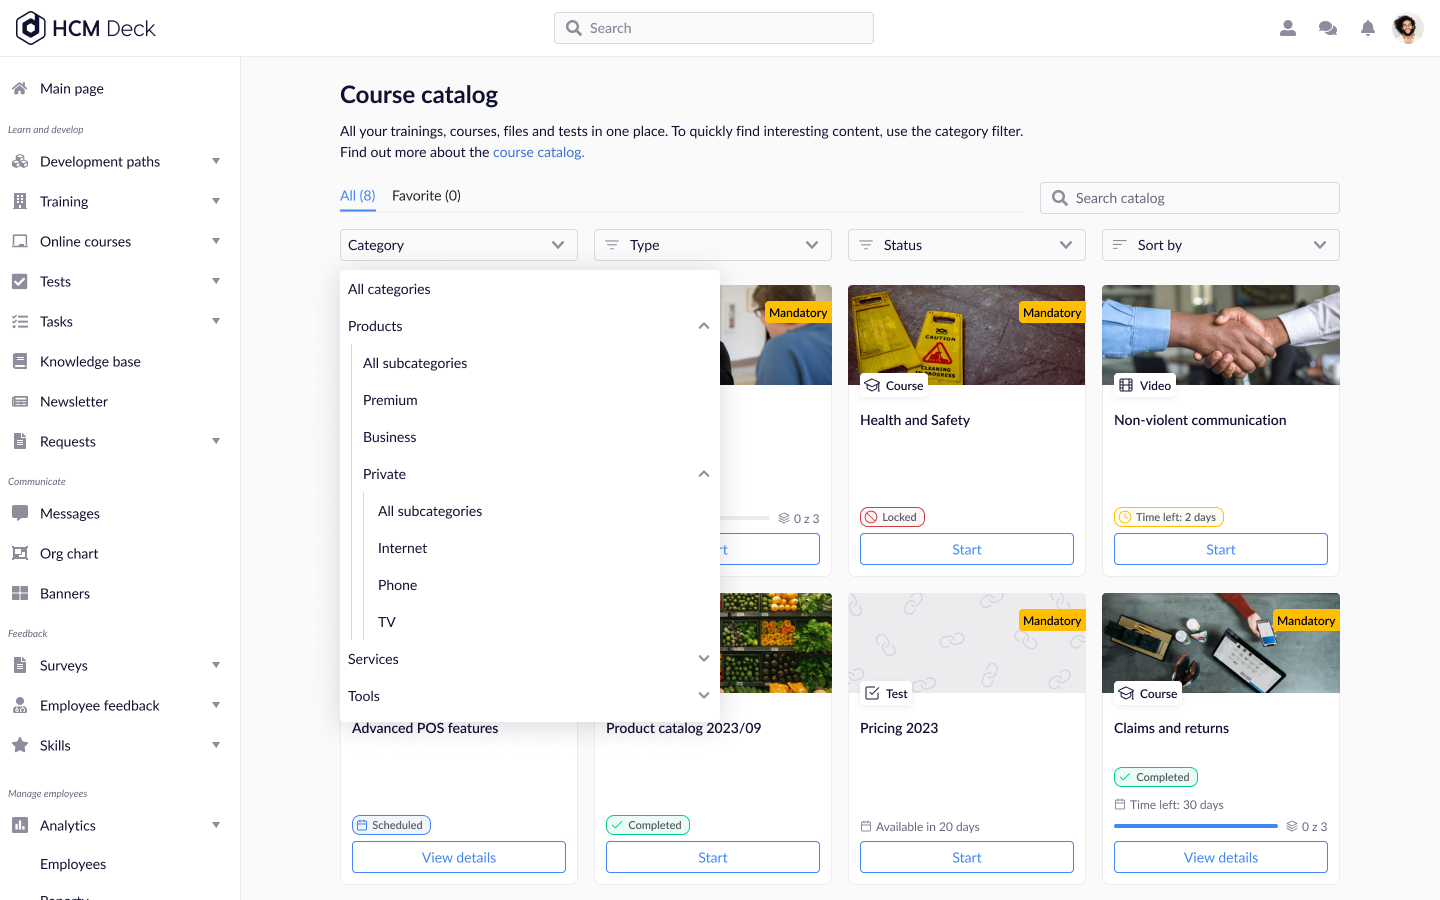The height and width of the screenshot is (900, 1440).
Task: Click the top Search field
Action: click(x=714, y=28)
